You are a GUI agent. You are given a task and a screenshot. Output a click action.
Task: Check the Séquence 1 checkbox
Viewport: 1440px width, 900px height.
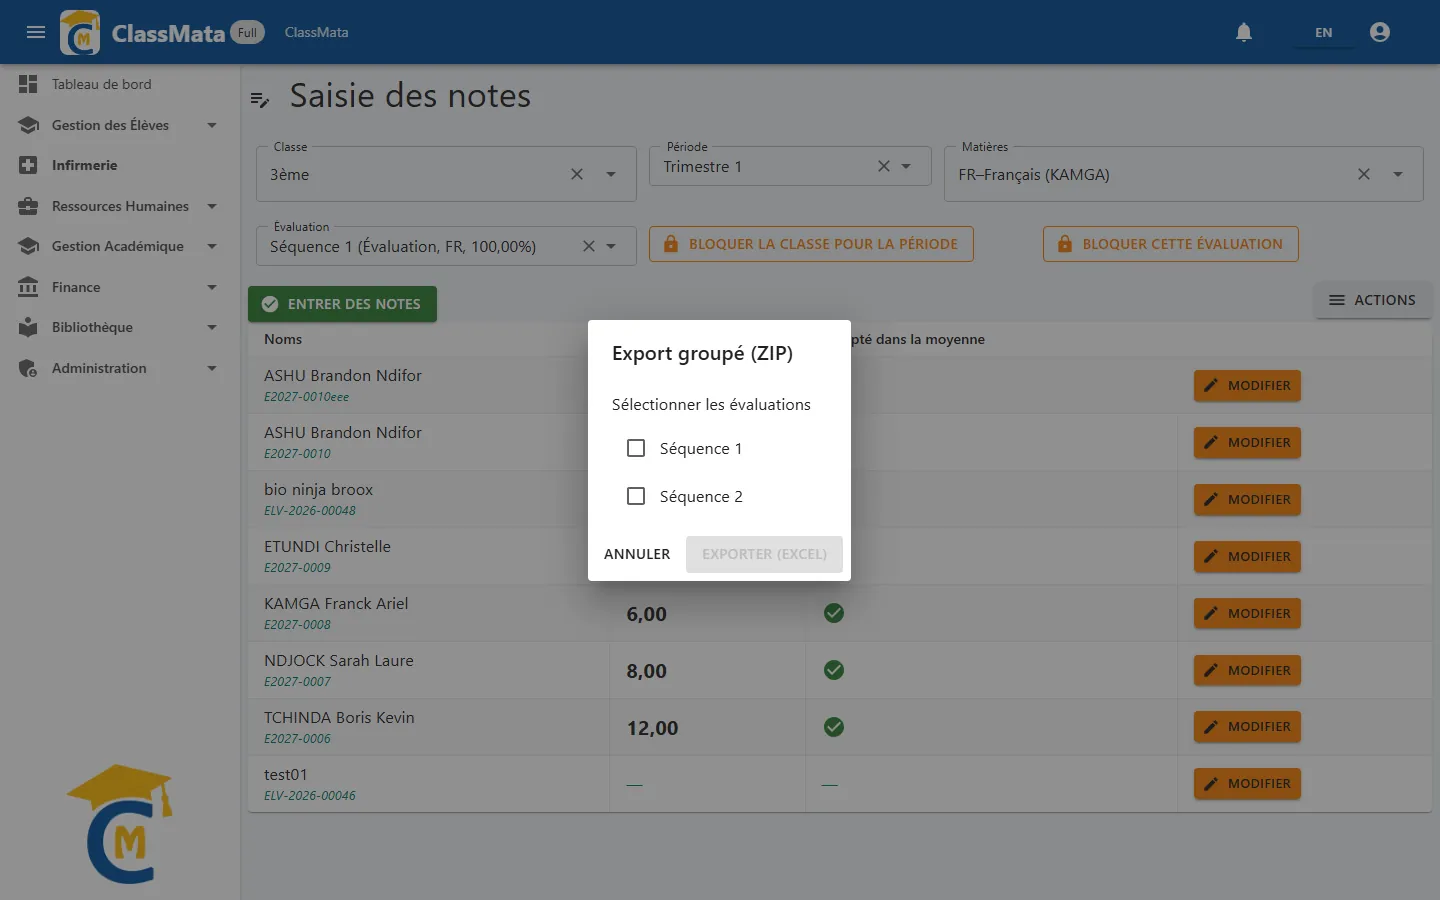636,448
